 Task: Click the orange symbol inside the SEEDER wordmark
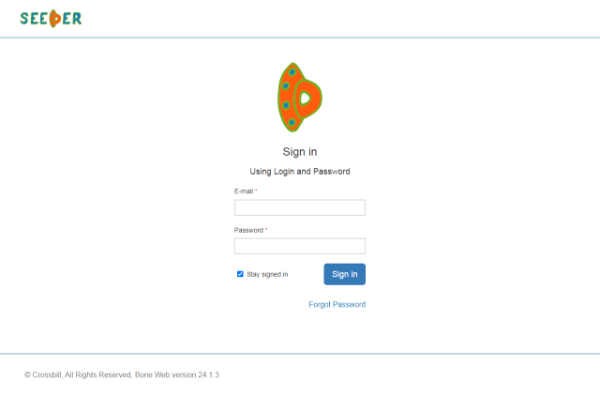click(55, 18)
